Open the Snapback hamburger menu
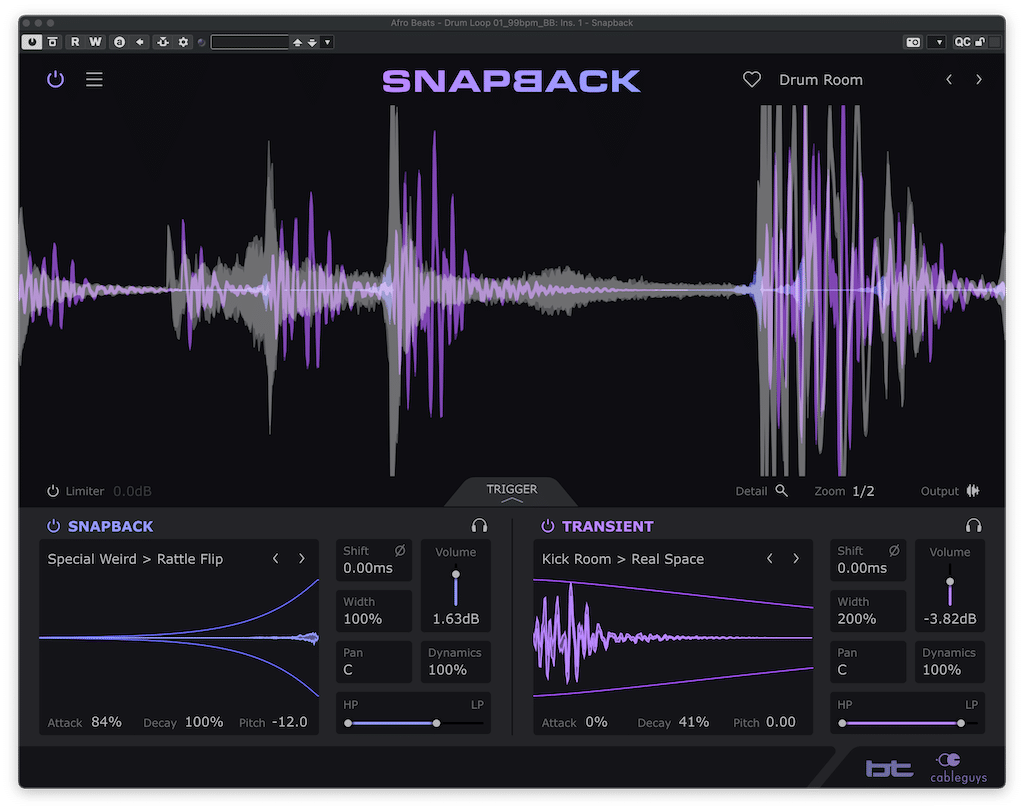Image resolution: width=1024 pixels, height=810 pixels. pos(94,80)
